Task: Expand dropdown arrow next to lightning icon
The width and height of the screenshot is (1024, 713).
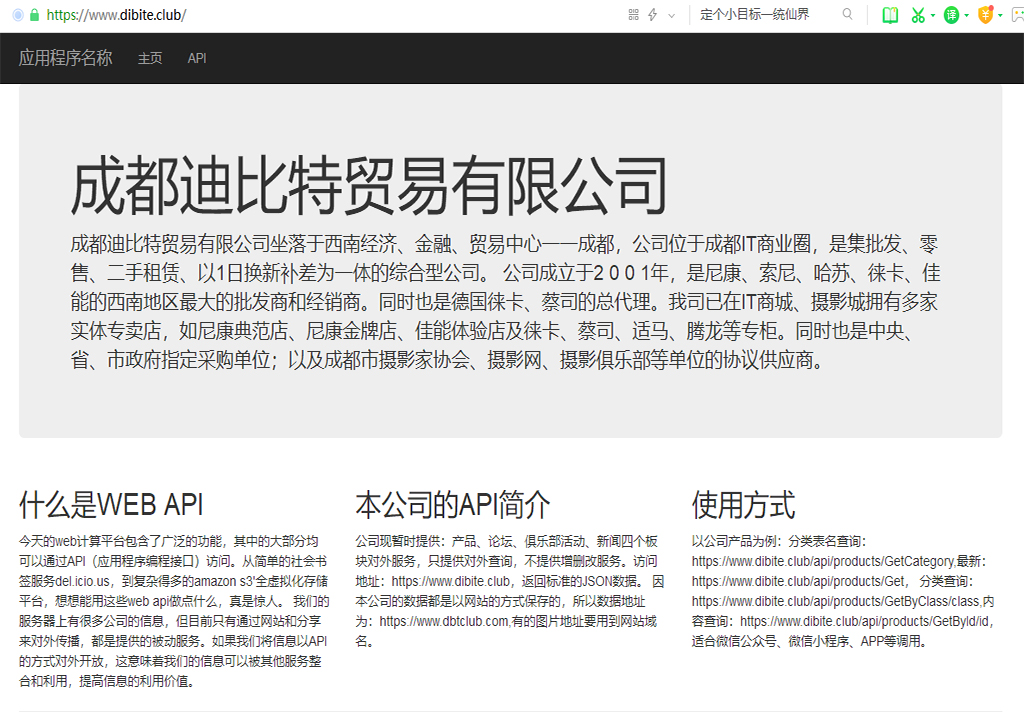Action: pyautogui.click(x=671, y=15)
